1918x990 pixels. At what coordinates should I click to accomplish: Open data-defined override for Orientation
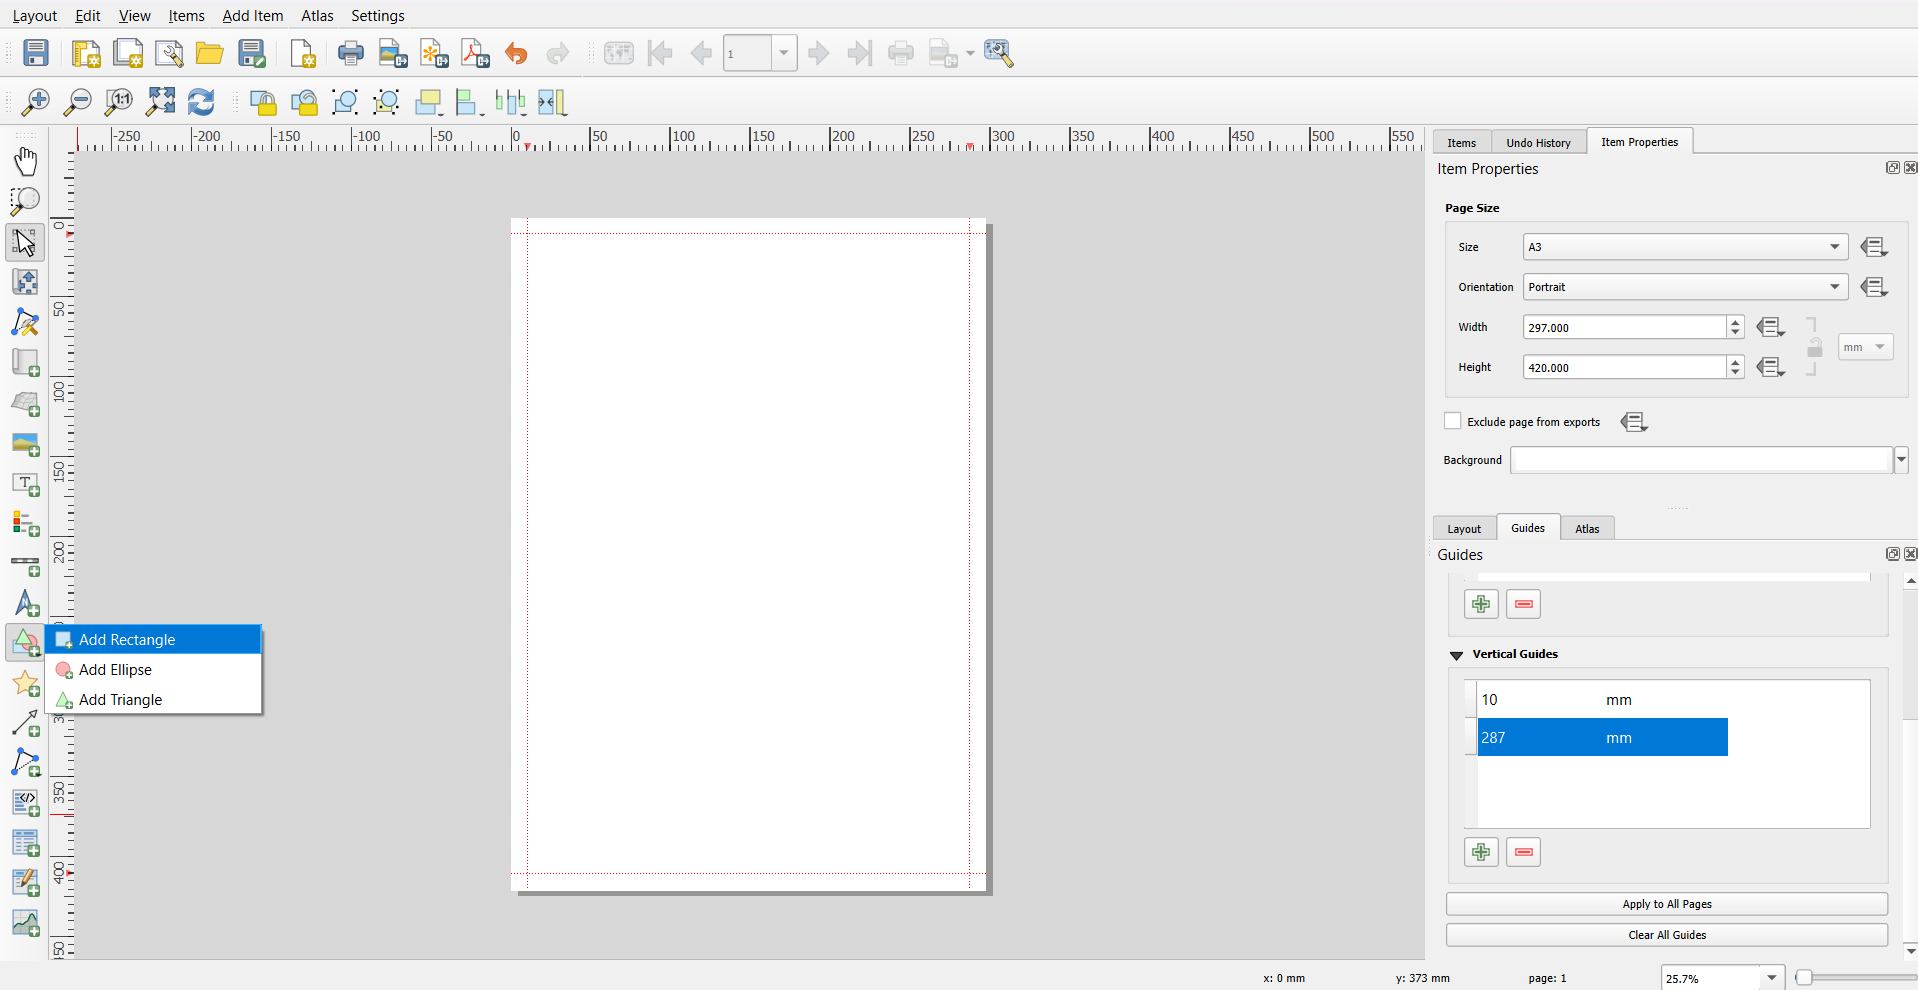pos(1873,287)
